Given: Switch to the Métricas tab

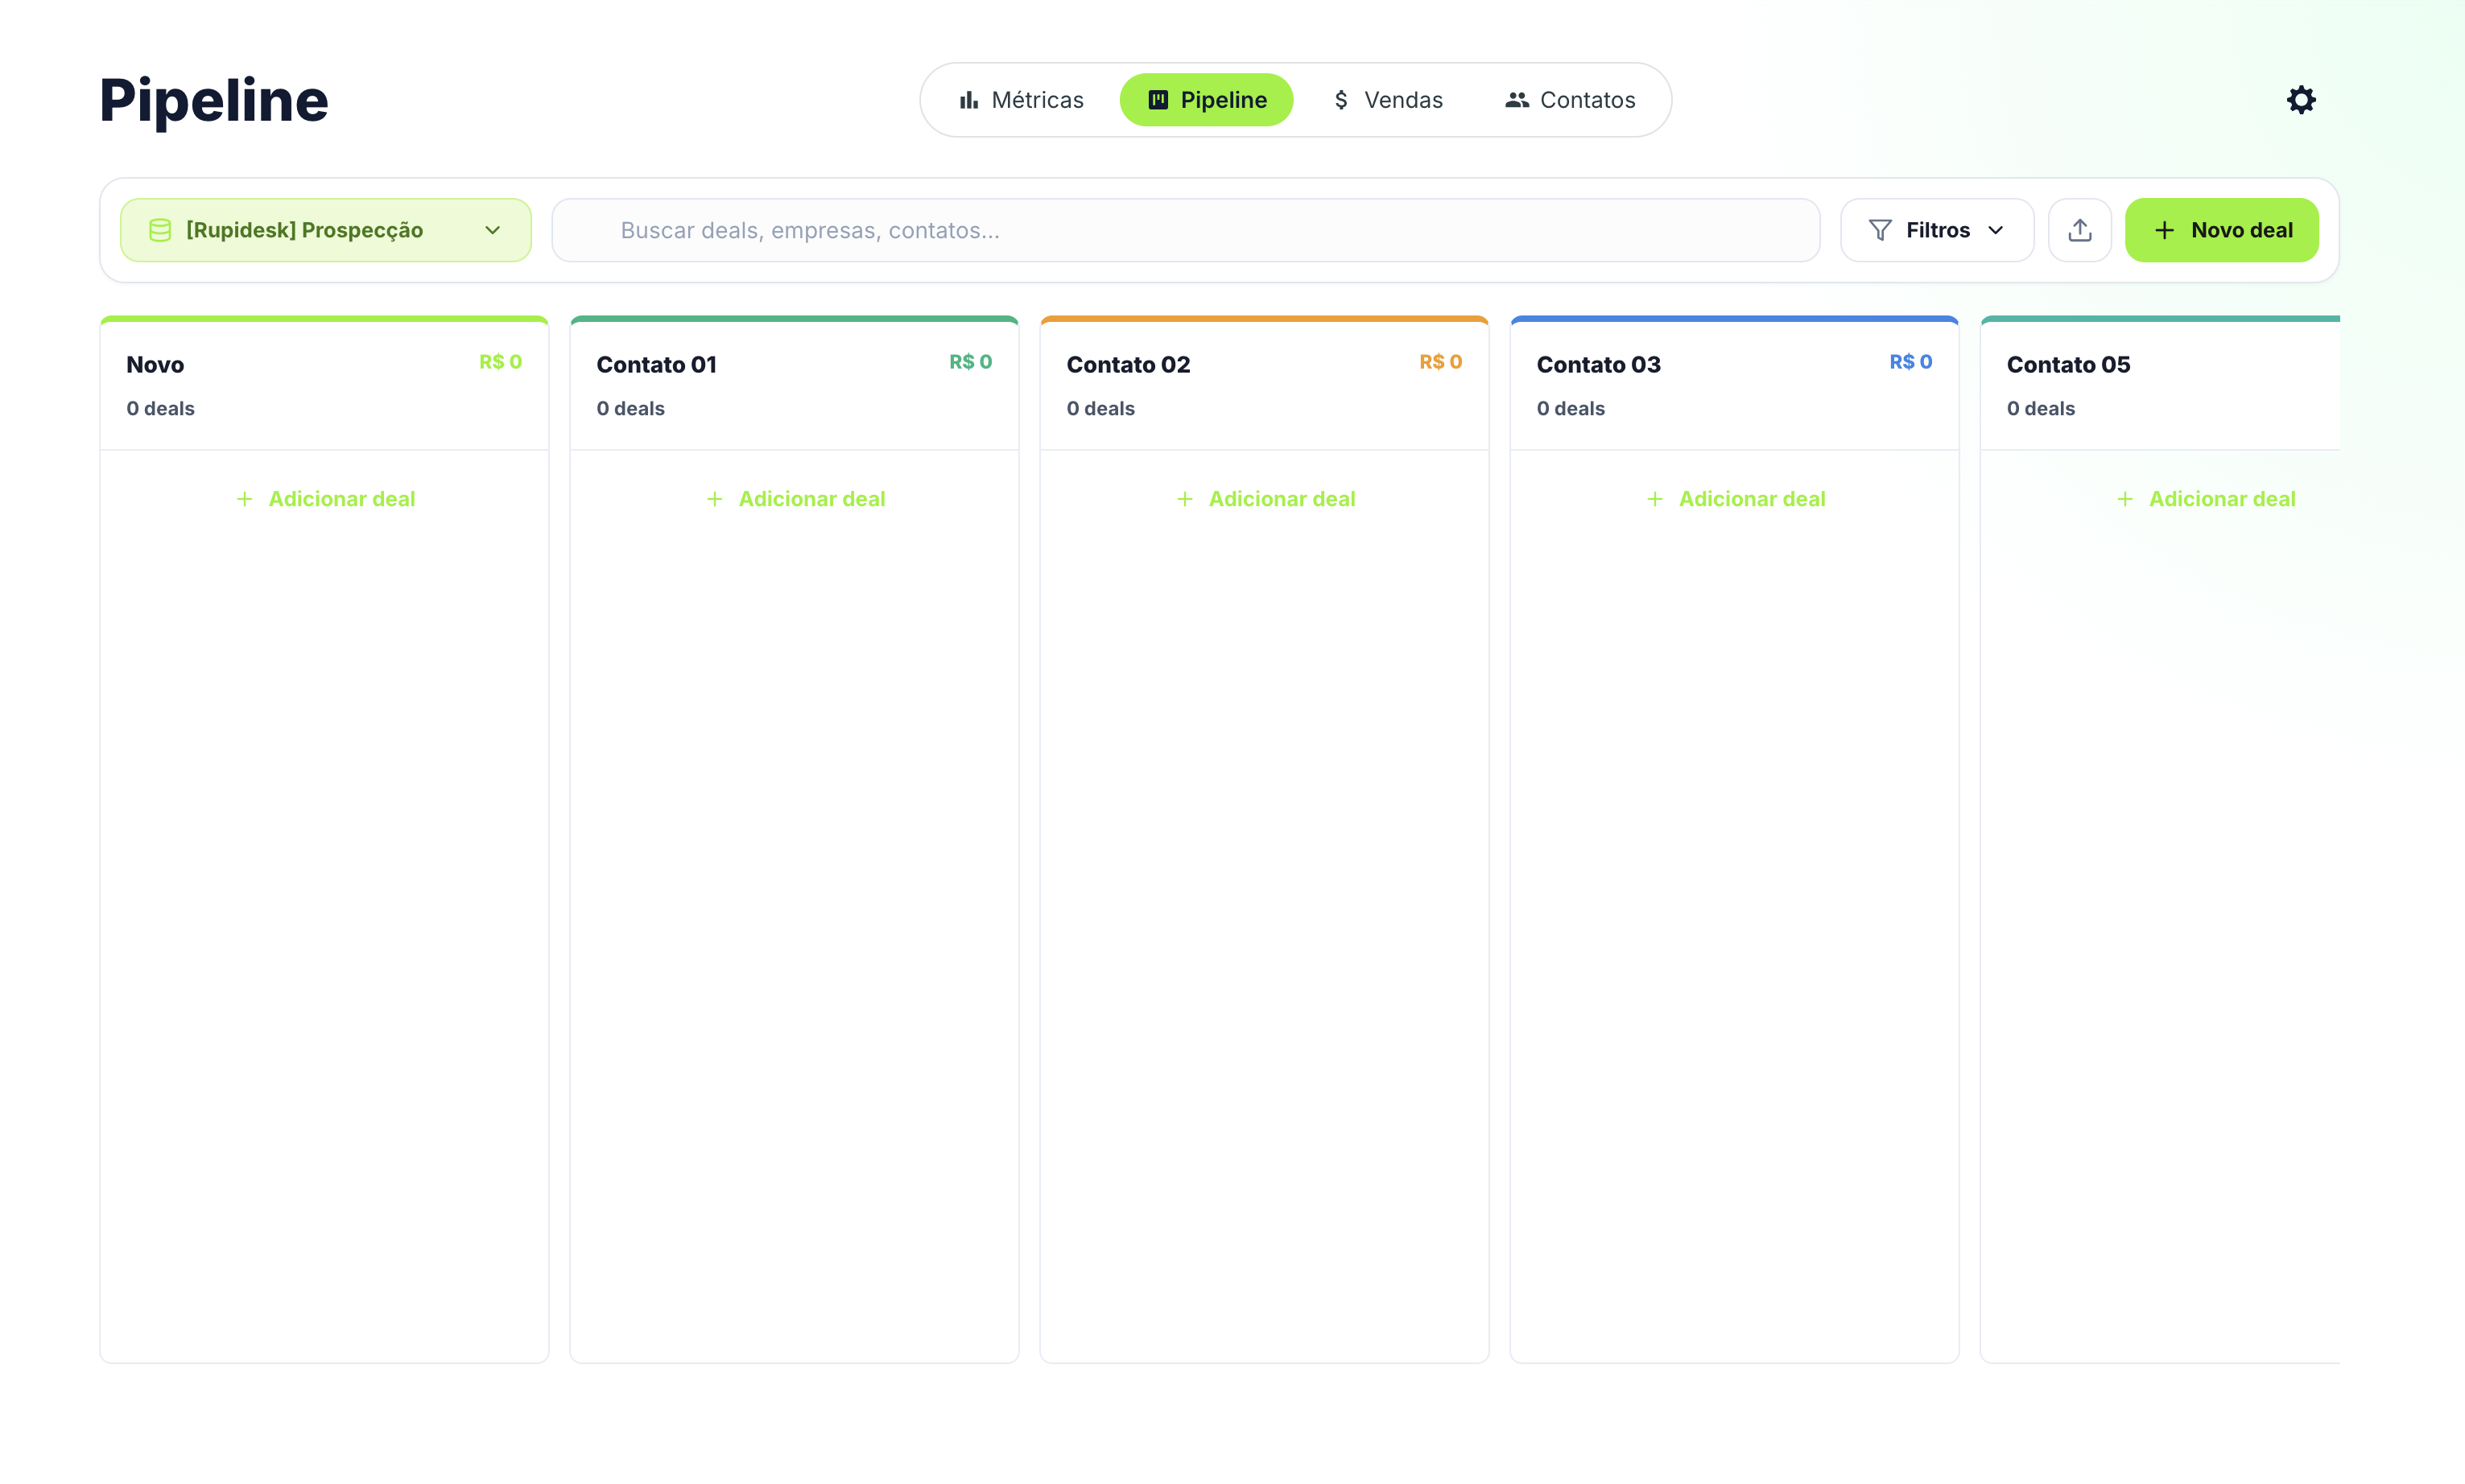Looking at the screenshot, I should click(x=1021, y=100).
